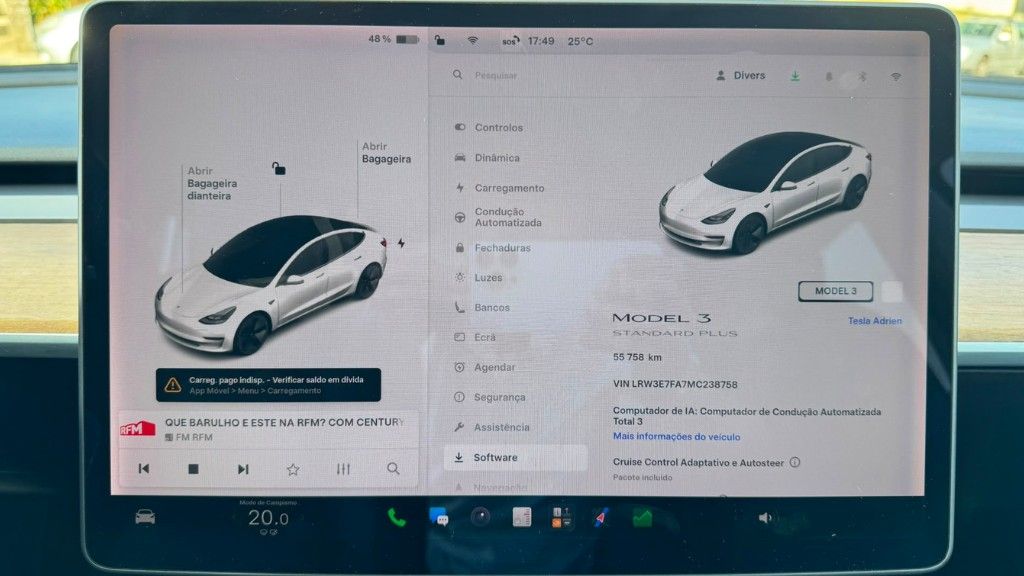
Task: Tap the 48 % battery indicator
Action: [x=393, y=40]
